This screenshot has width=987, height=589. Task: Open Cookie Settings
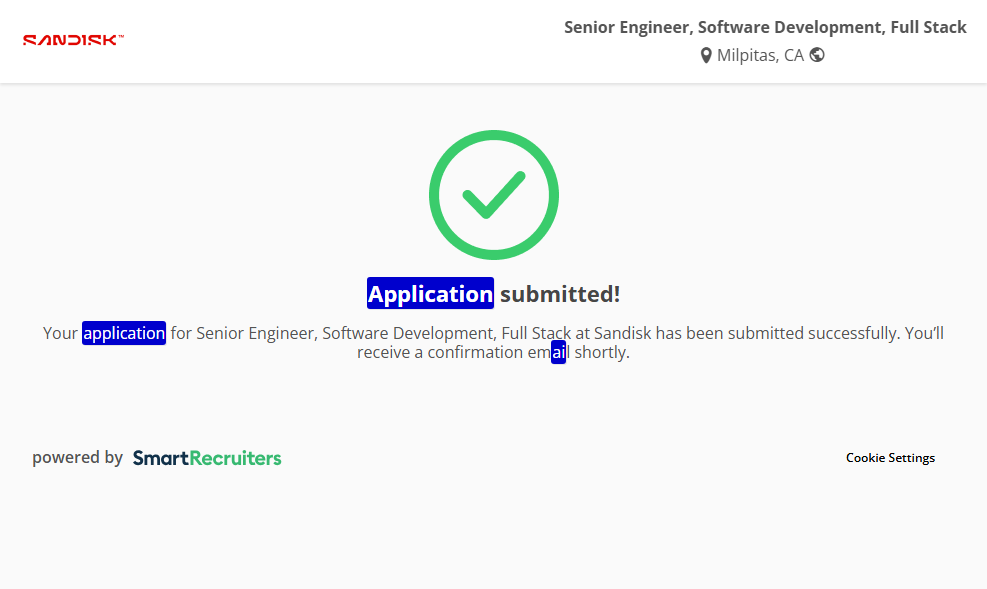pos(890,458)
